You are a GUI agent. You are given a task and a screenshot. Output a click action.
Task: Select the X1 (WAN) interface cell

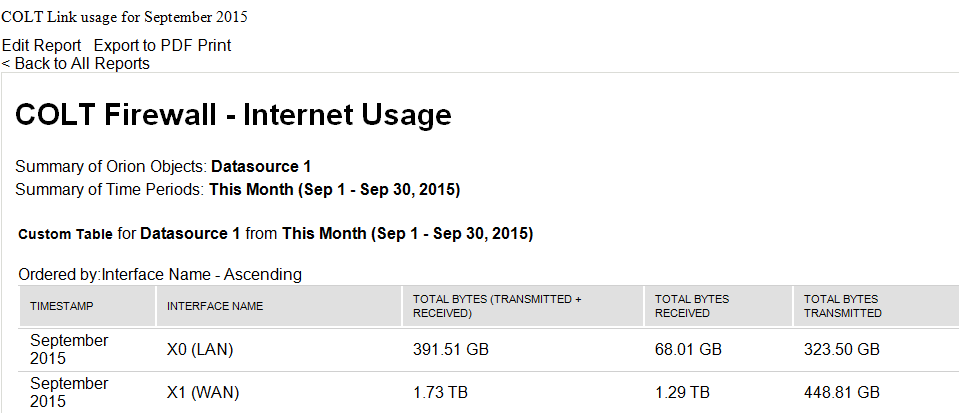pos(201,392)
